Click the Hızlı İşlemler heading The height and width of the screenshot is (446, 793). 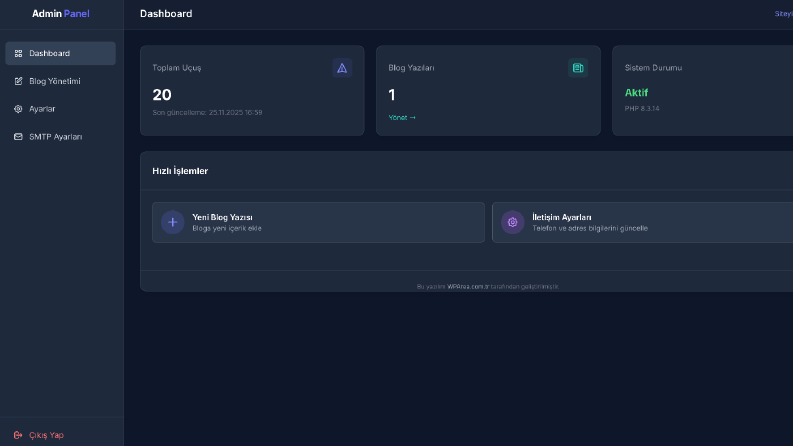(x=180, y=171)
